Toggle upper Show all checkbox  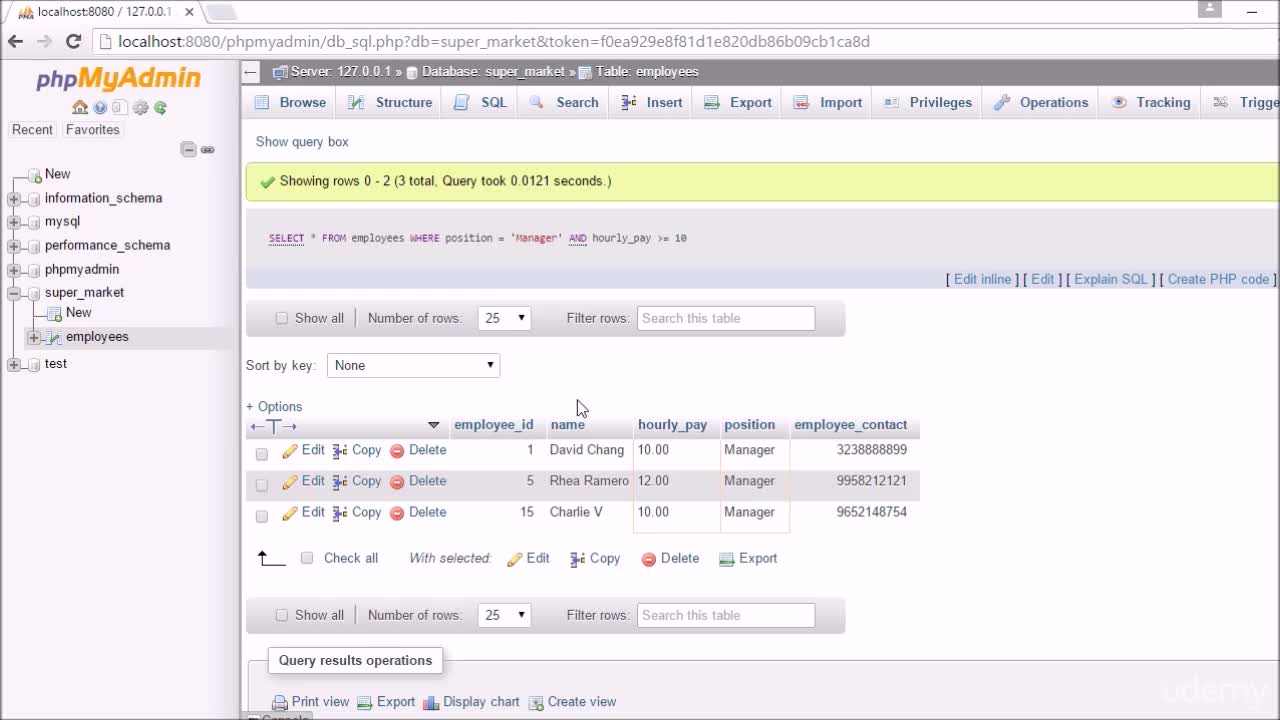(x=281, y=318)
